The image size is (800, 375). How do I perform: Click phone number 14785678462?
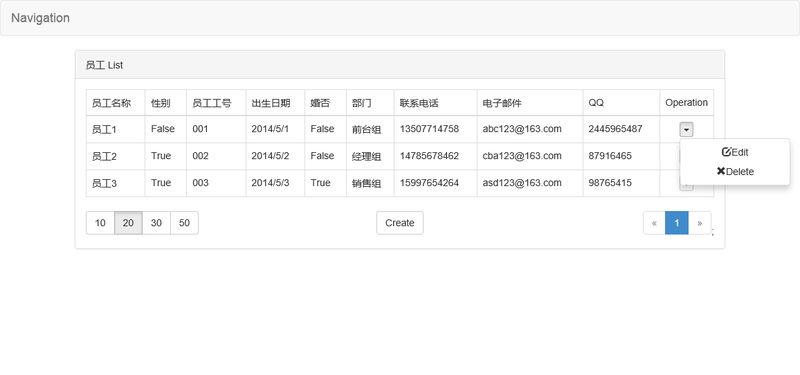click(430, 156)
